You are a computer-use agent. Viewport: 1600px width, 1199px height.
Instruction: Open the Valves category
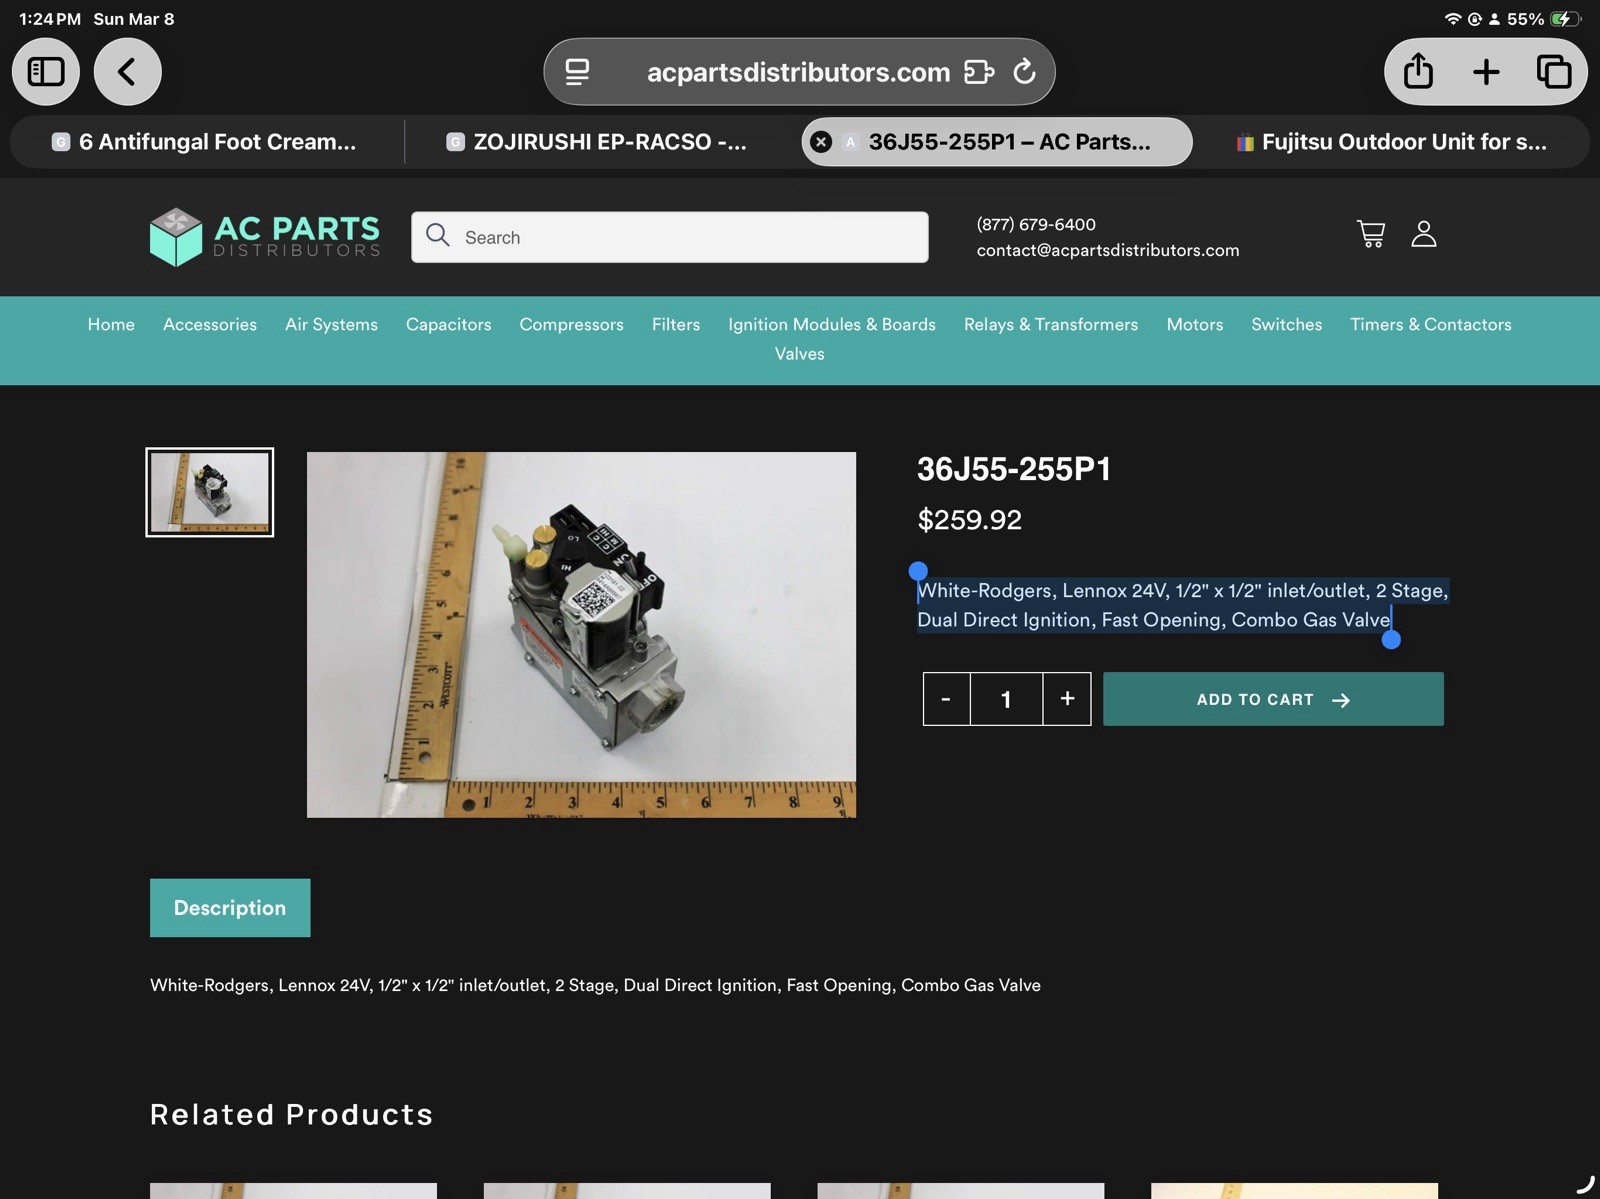point(800,354)
